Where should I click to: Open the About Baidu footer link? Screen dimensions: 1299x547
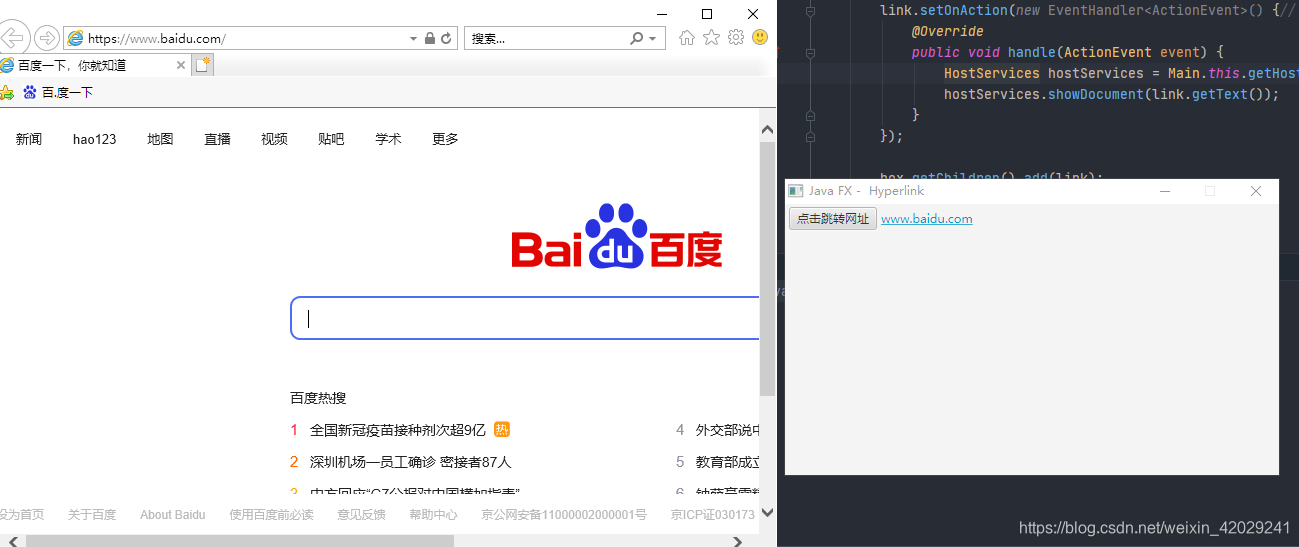173,515
